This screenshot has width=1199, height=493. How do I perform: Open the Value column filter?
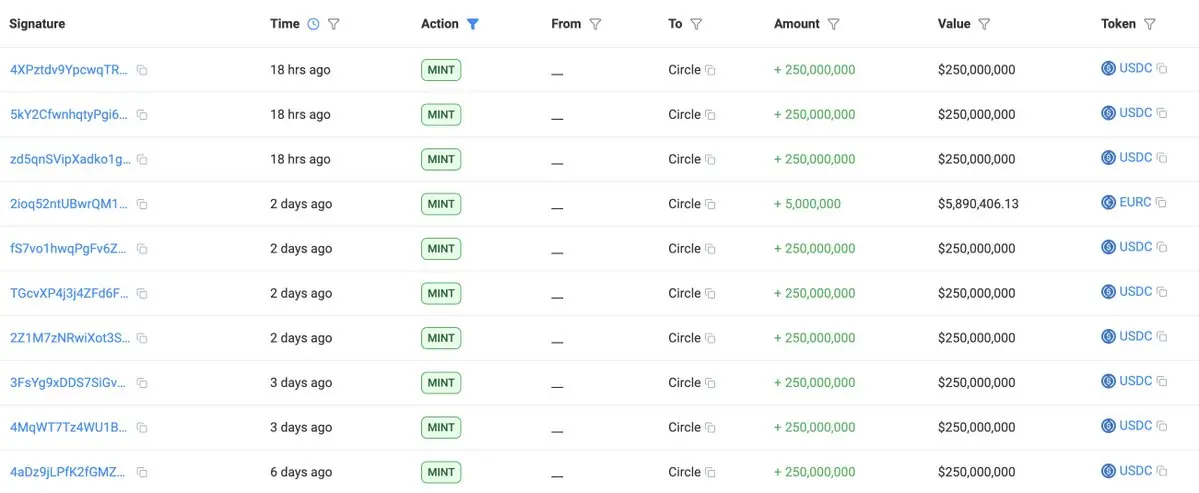click(984, 24)
